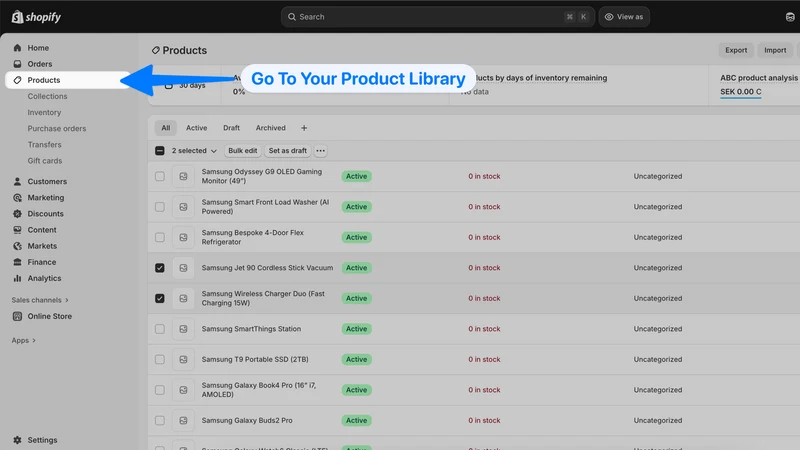Screen dimensions: 800x450
Task: Click the Shopify logo in top bar
Action: (x=36, y=17)
